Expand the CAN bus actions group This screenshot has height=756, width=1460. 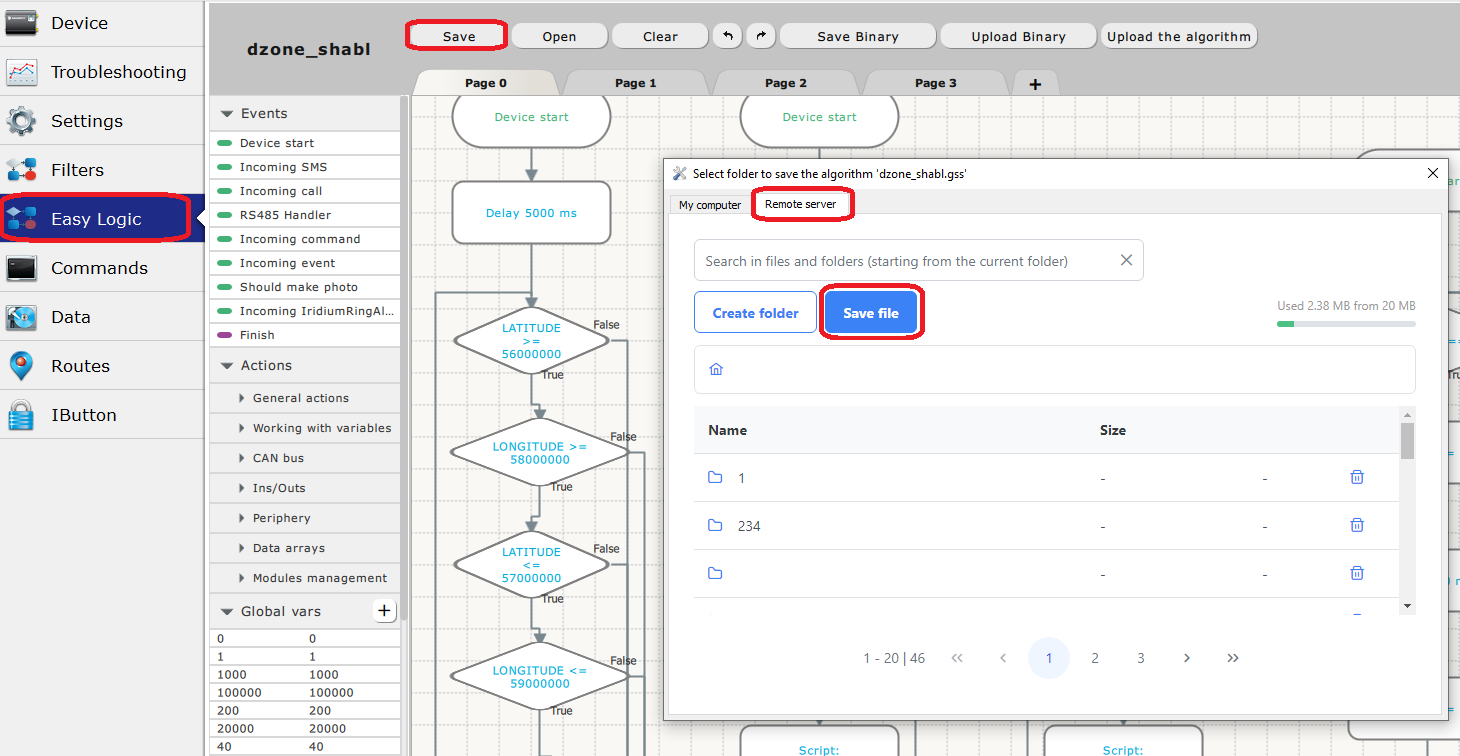coord(277,458)
